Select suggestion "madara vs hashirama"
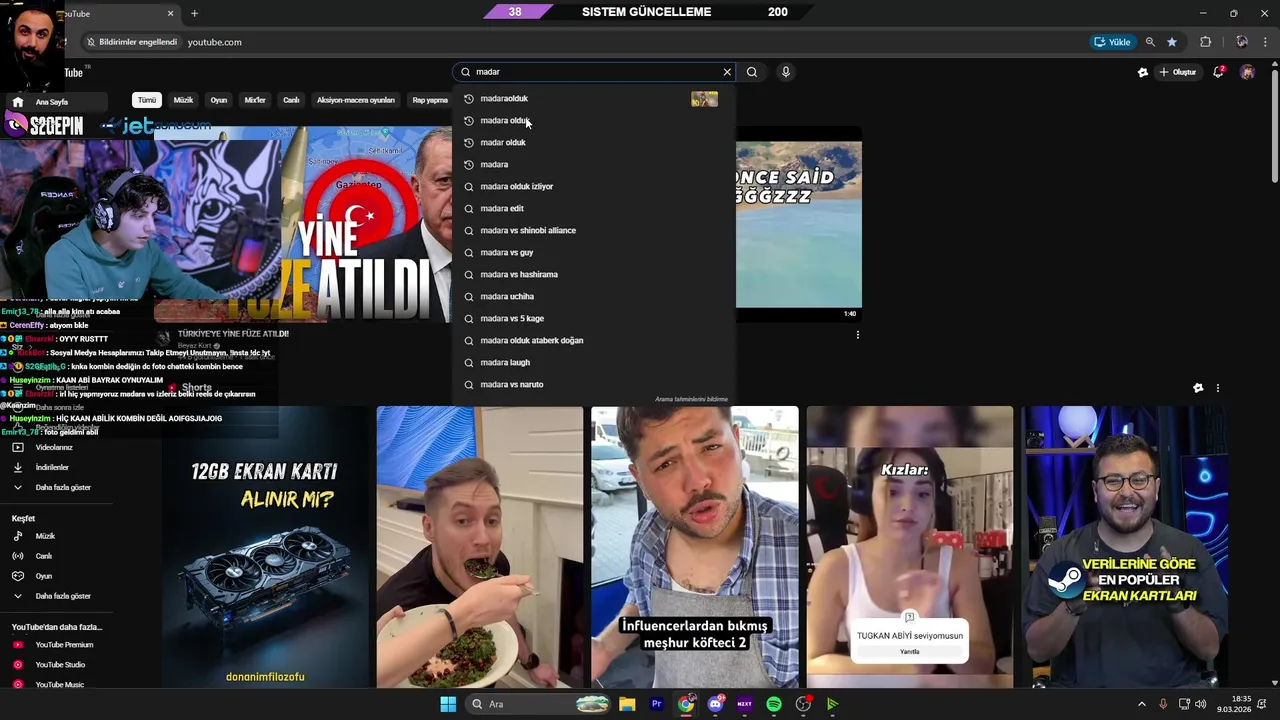Screen dimensions: 1280x720 pos(594,274)
